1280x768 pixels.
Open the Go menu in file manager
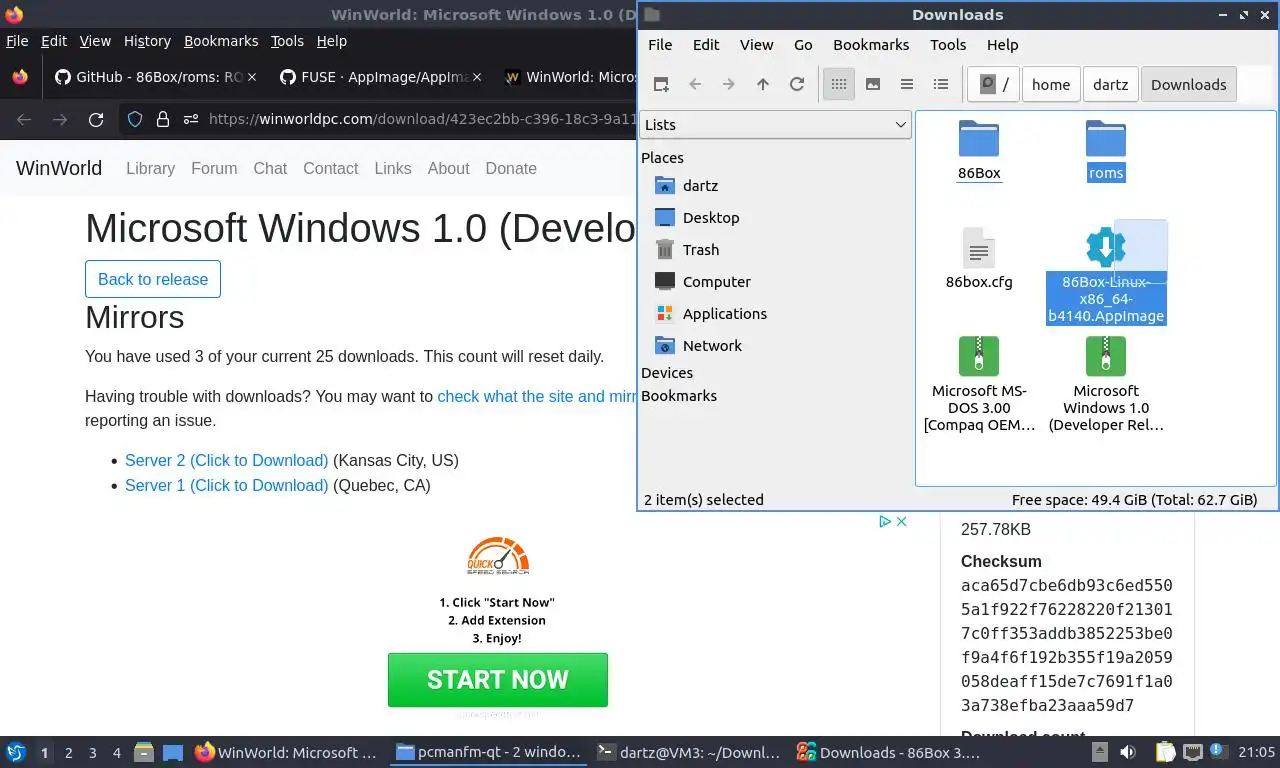pos(803,45)
